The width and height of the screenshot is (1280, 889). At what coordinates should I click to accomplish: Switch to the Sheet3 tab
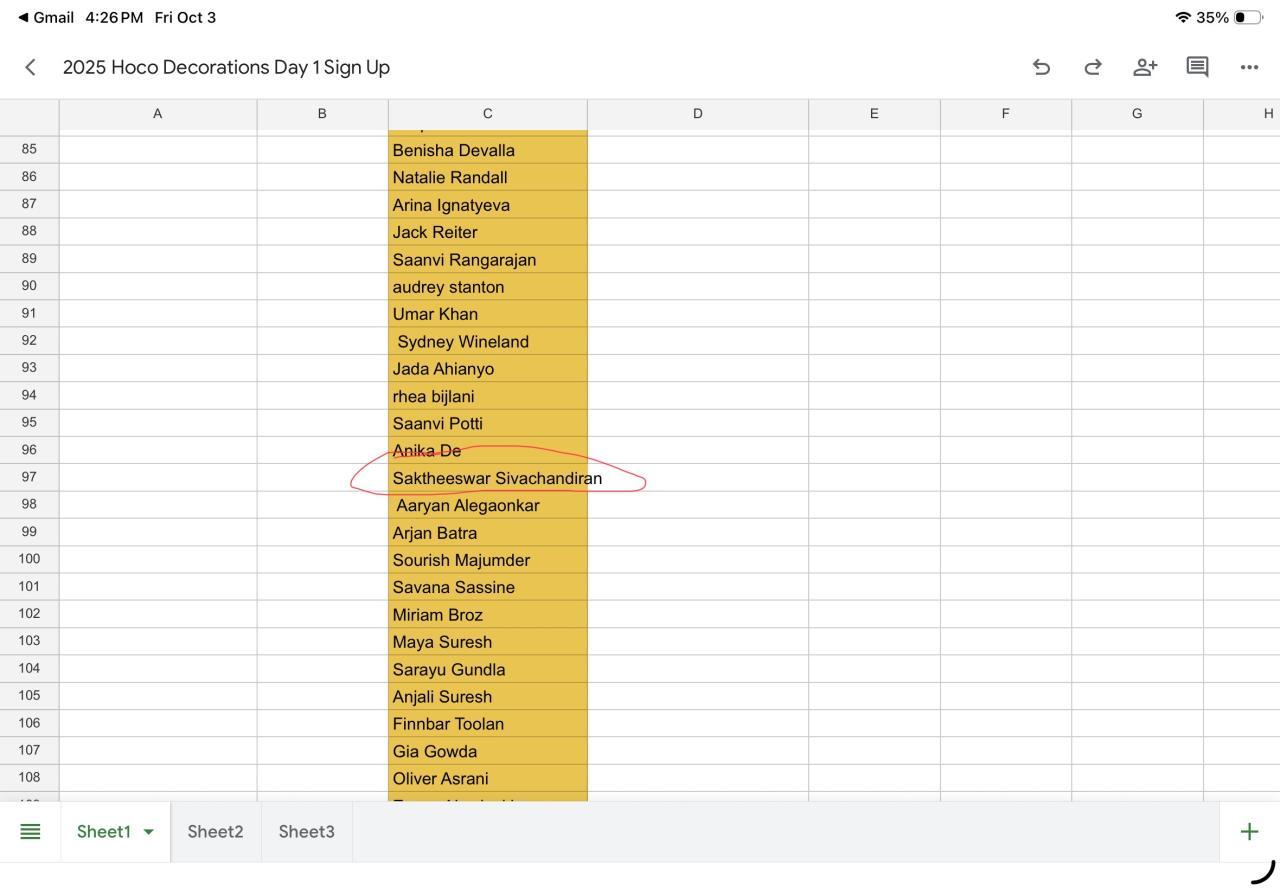[306, 831]
